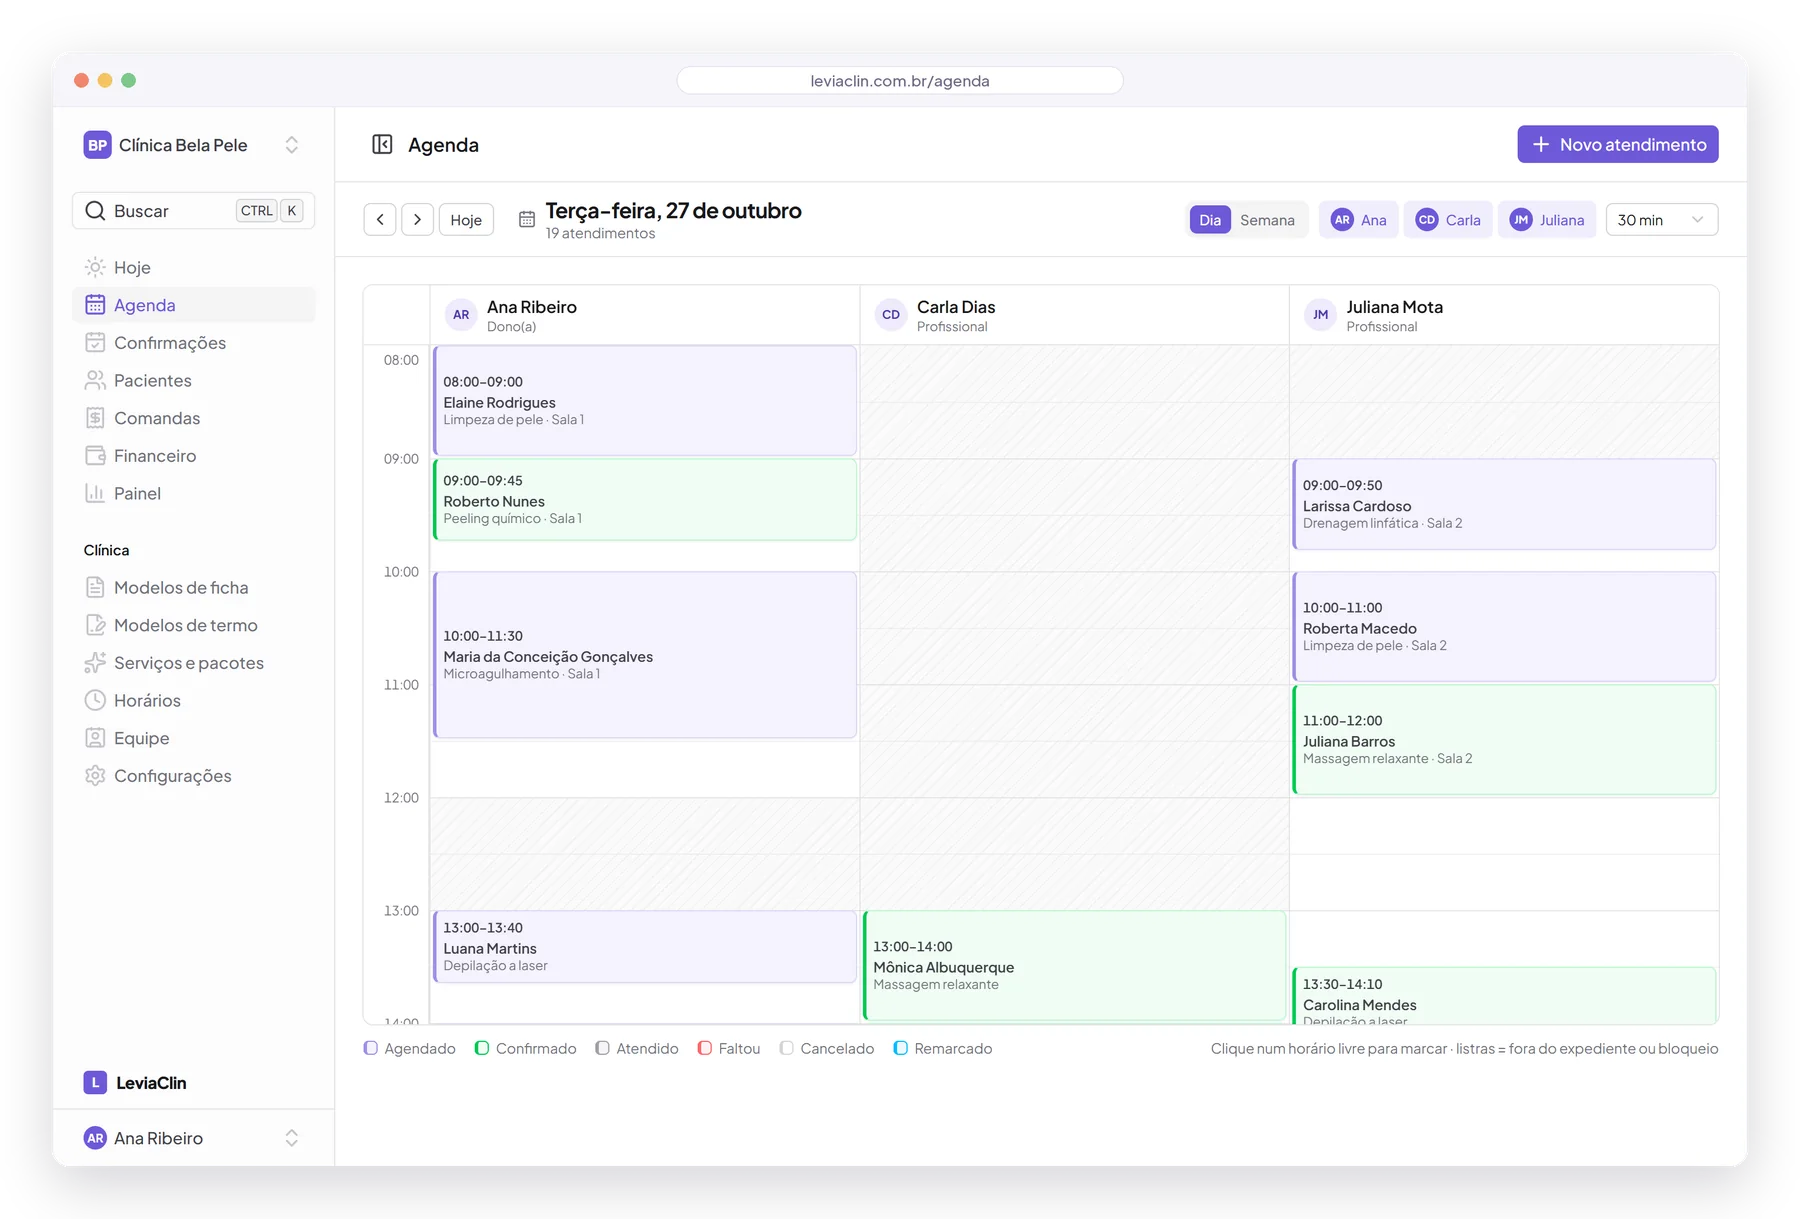
Task: Click the Painel chart icon
Action: pyautogui.click(x=95, y=493)
